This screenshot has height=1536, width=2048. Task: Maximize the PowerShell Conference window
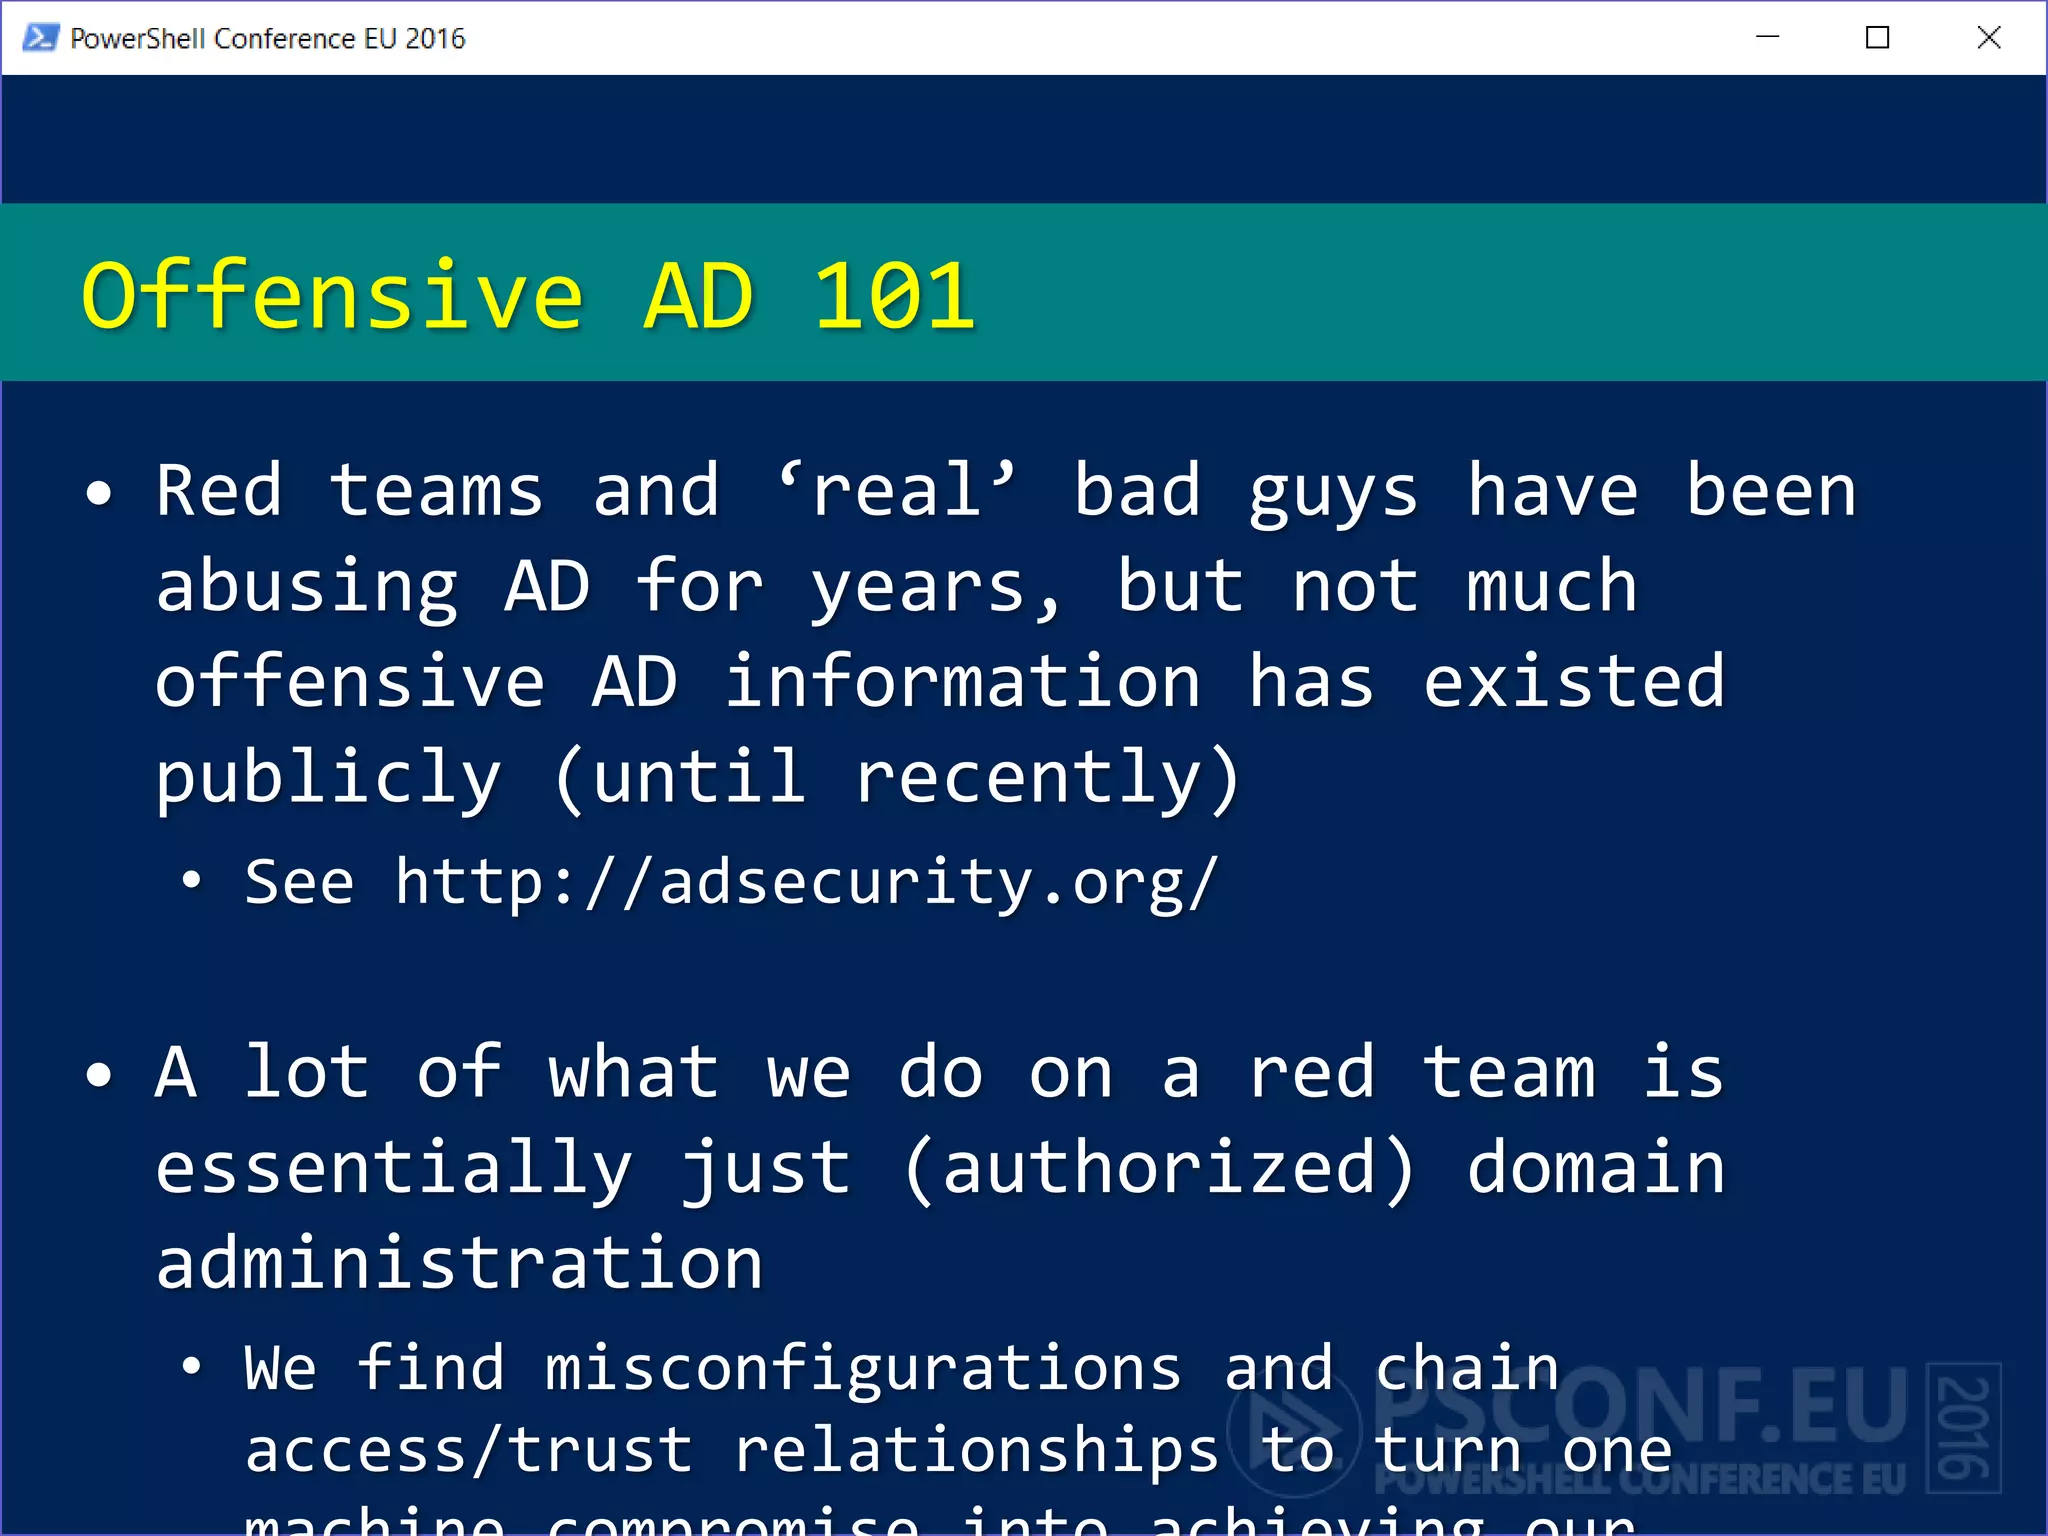point(1877,38)
